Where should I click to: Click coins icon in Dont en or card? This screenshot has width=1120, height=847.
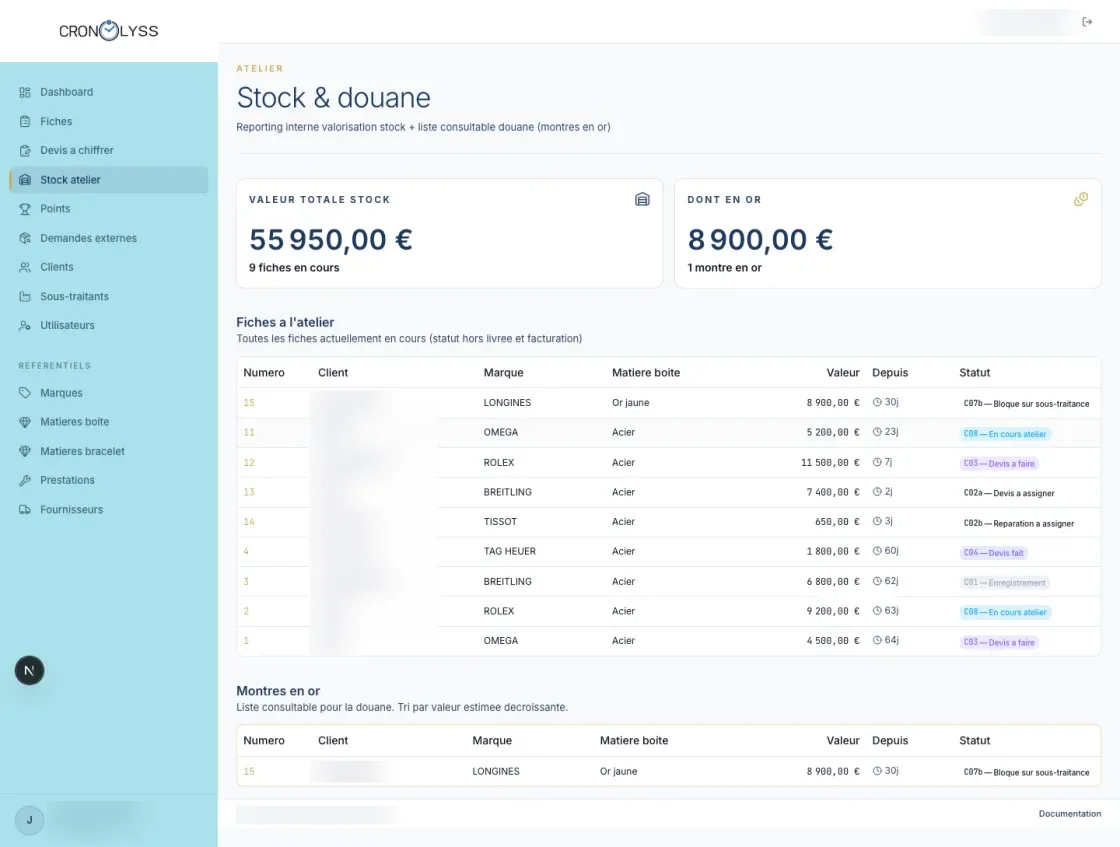coord(1081,199)
